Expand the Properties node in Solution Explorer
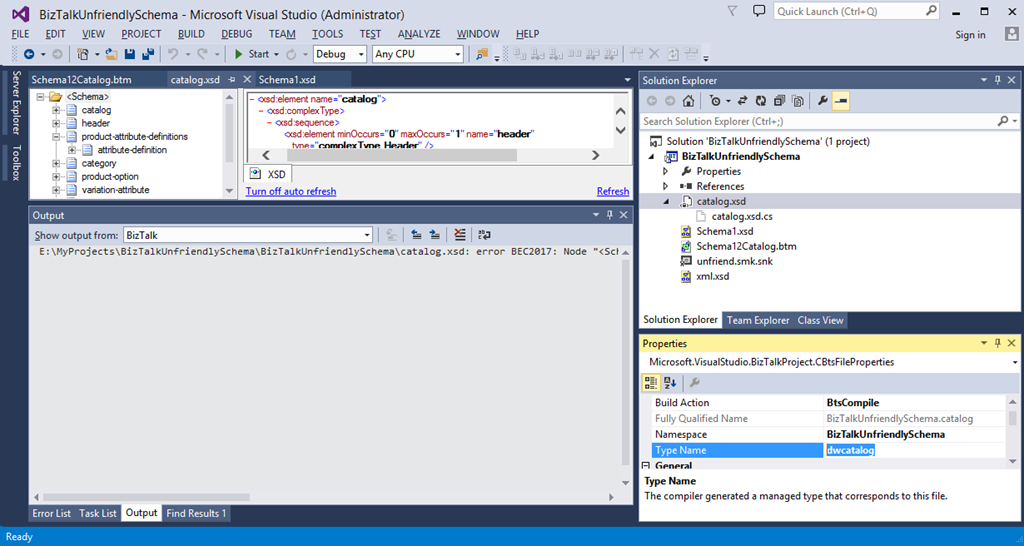Viewport: 1024px width, 546px height. coord(665,171)
